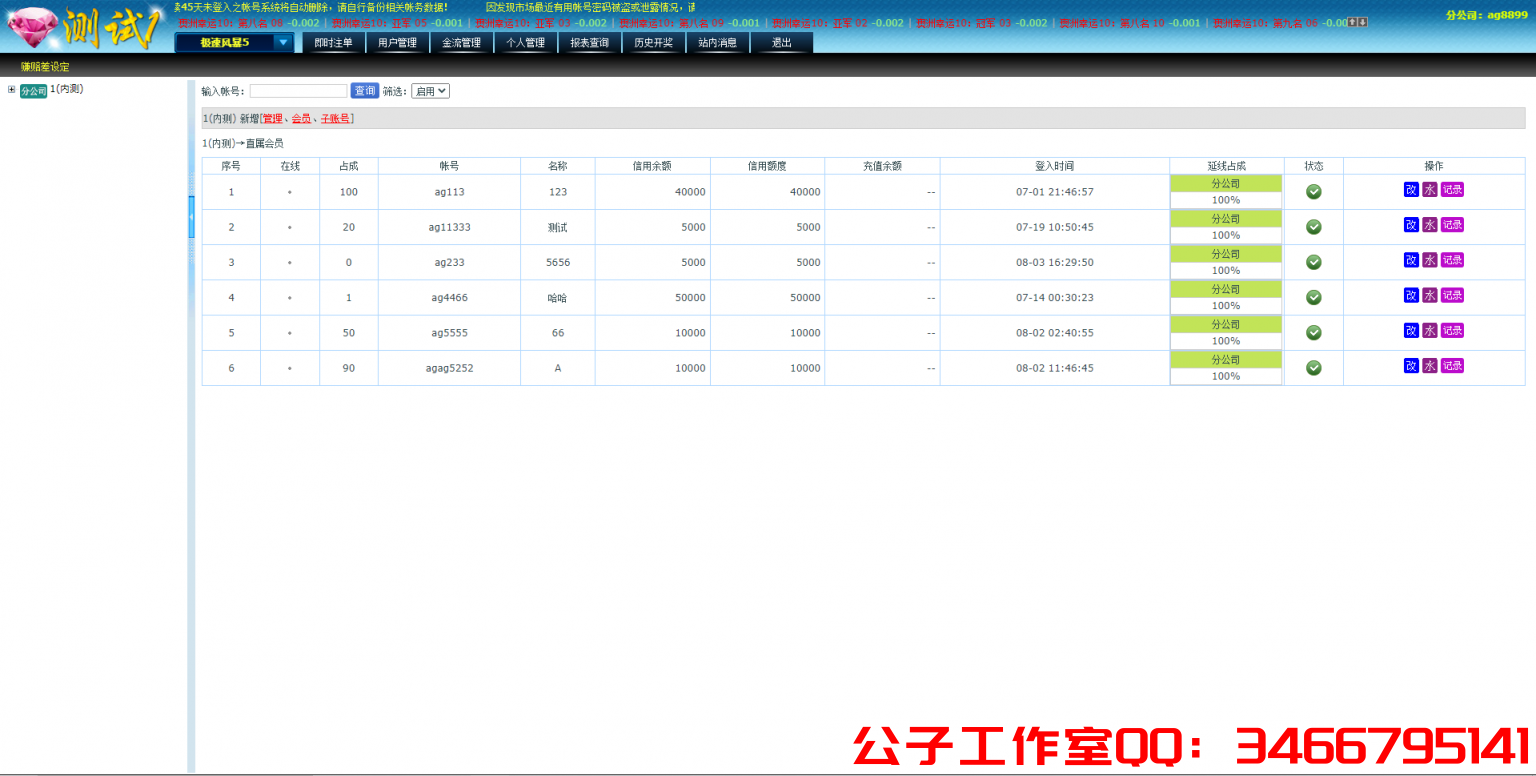Click the 1(内测) tree label
This screenshot has height=776, width=1536.
(x=66, y=89)
